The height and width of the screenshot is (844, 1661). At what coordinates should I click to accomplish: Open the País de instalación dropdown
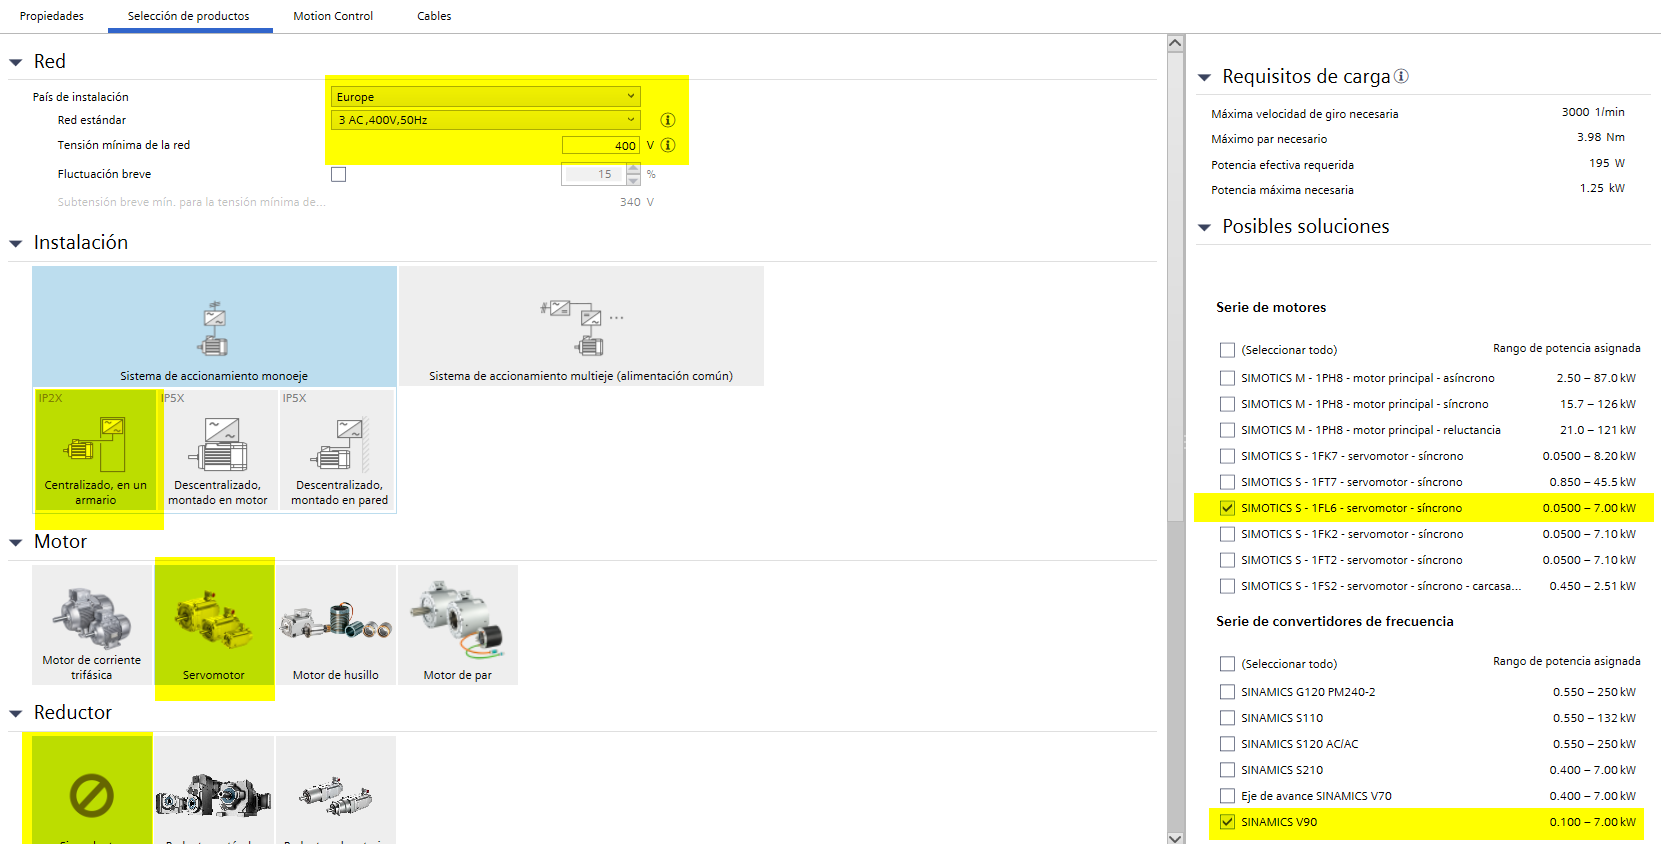486,97
